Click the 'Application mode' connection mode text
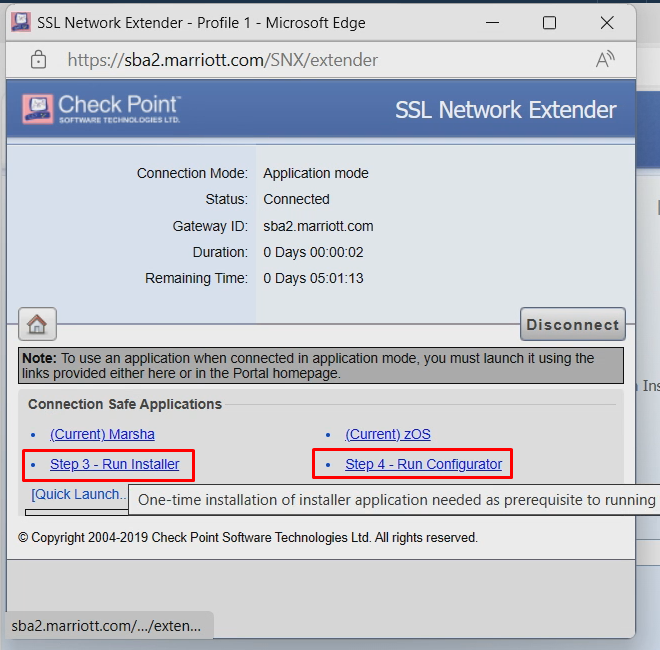This screenshot has width=660, height=650. (x=316, y=173)
